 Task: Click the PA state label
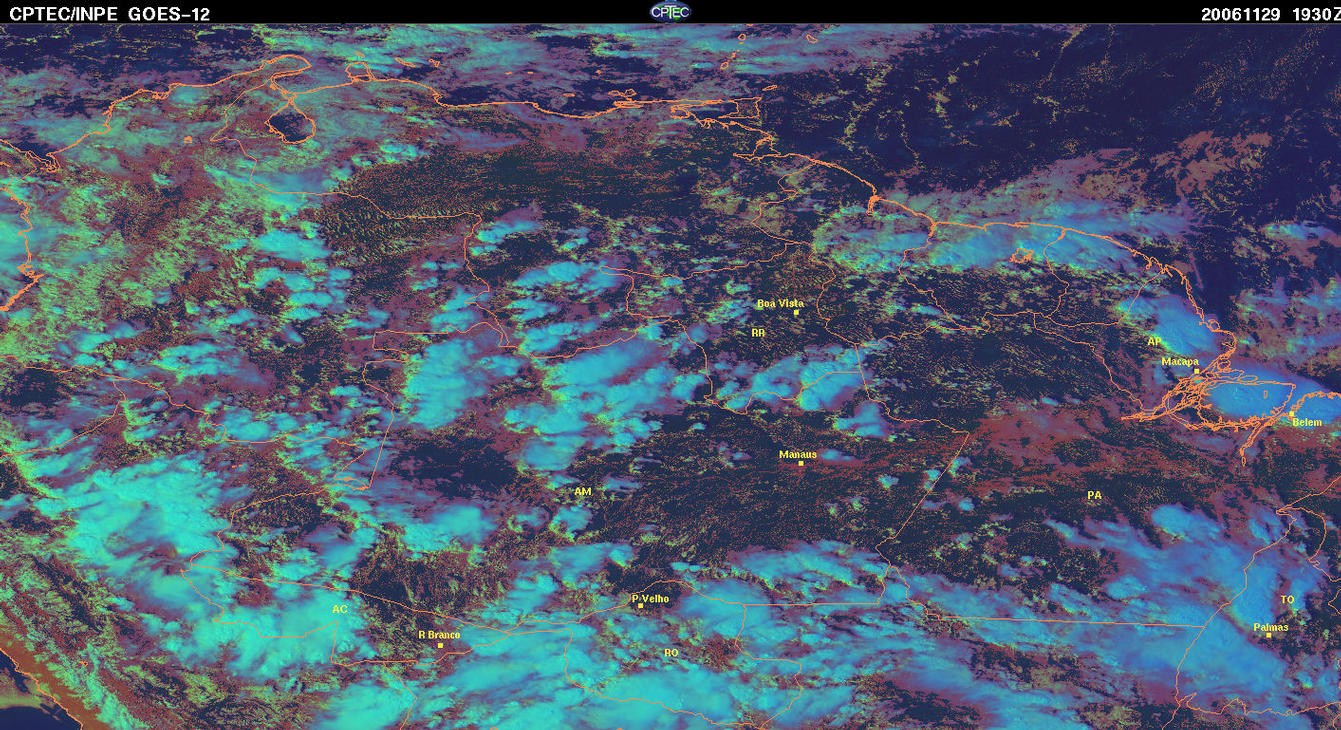[1094, 495]
